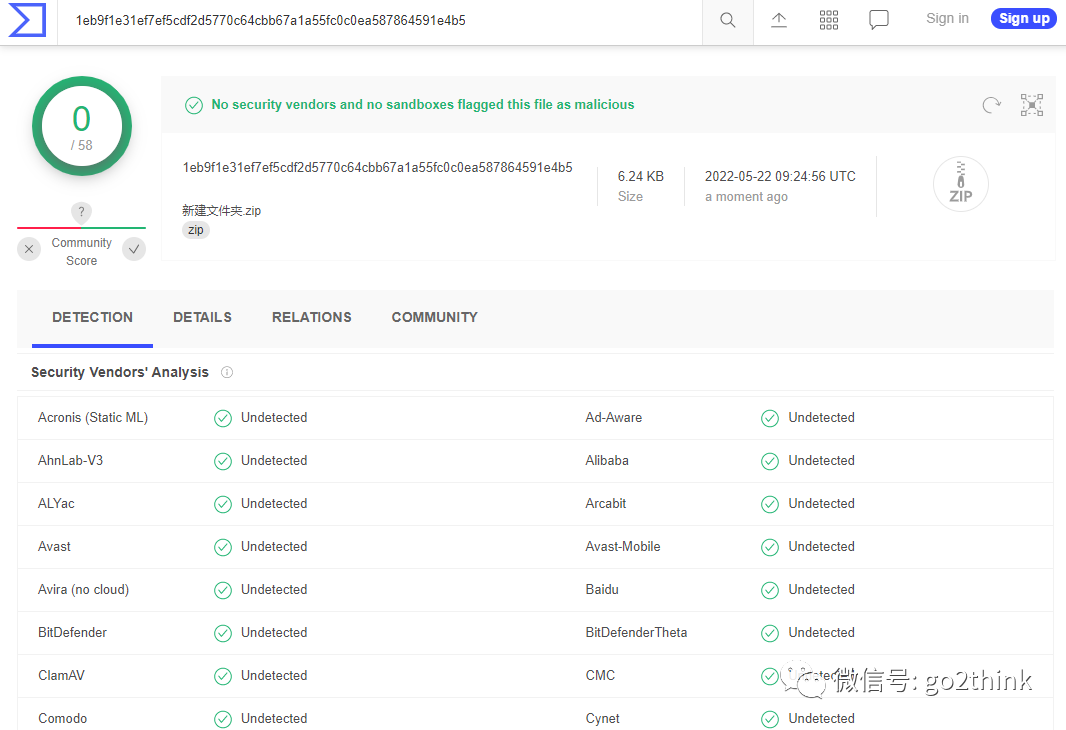Screen dimensions: 1066x730
Task: Click the Baidu Undetected checkmark icon
Action: (x=770, y=590)
